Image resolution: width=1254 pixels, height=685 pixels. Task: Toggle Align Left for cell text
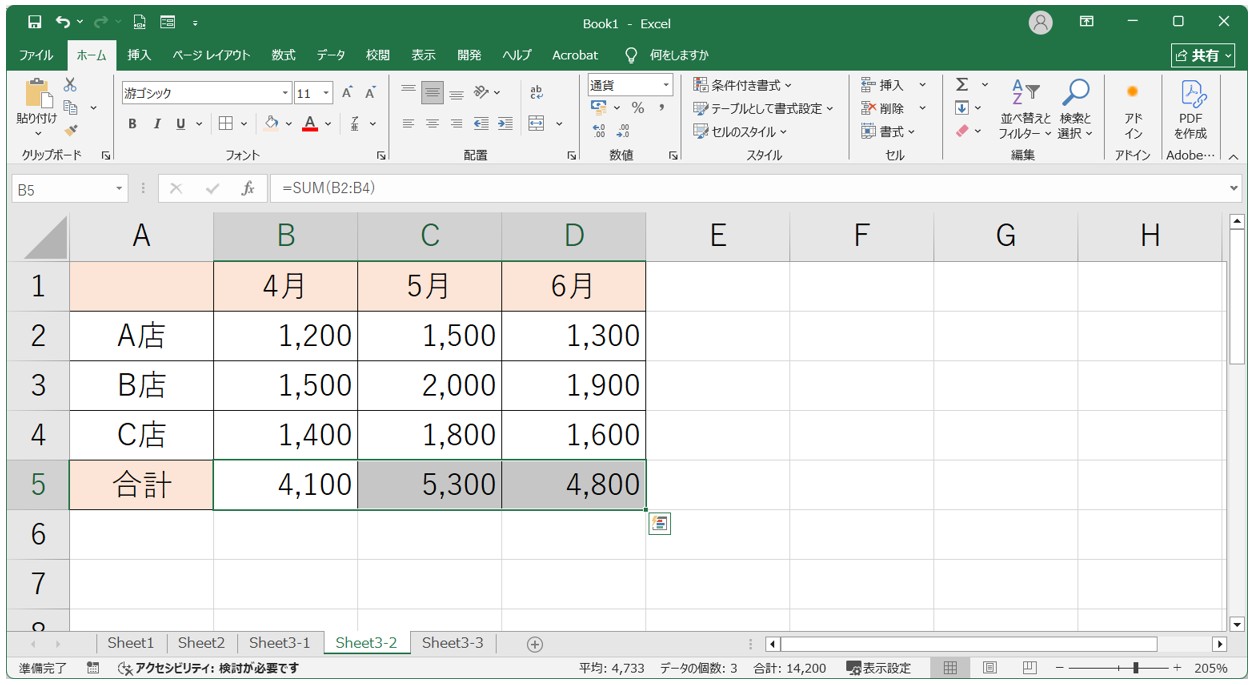coord(408,124)
